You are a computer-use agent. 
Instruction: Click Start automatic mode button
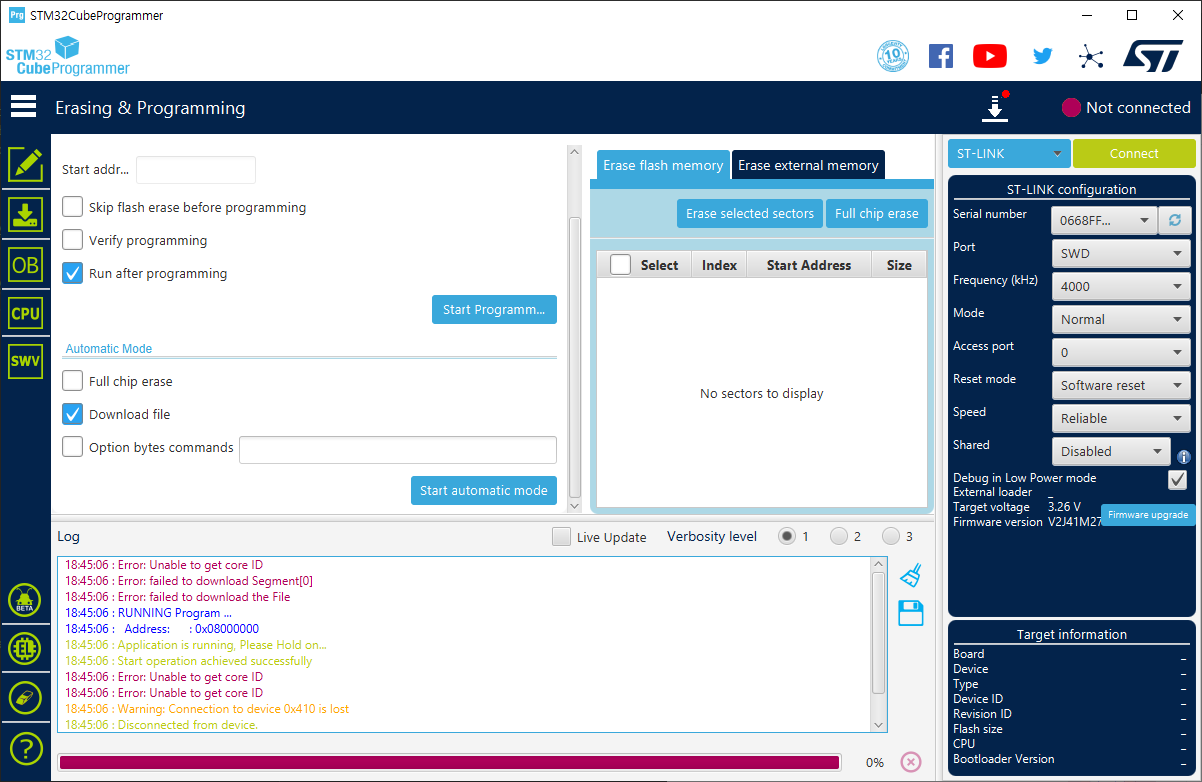484,490
